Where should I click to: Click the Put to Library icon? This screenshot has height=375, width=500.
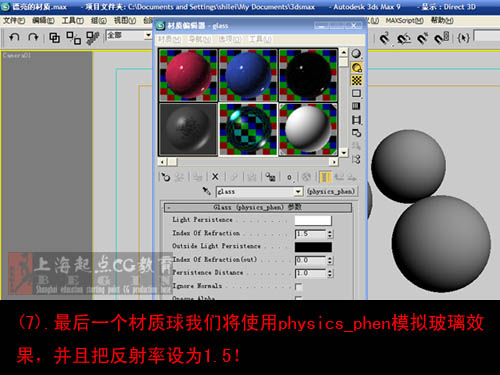pyautogui.click(x=270, y=177)
